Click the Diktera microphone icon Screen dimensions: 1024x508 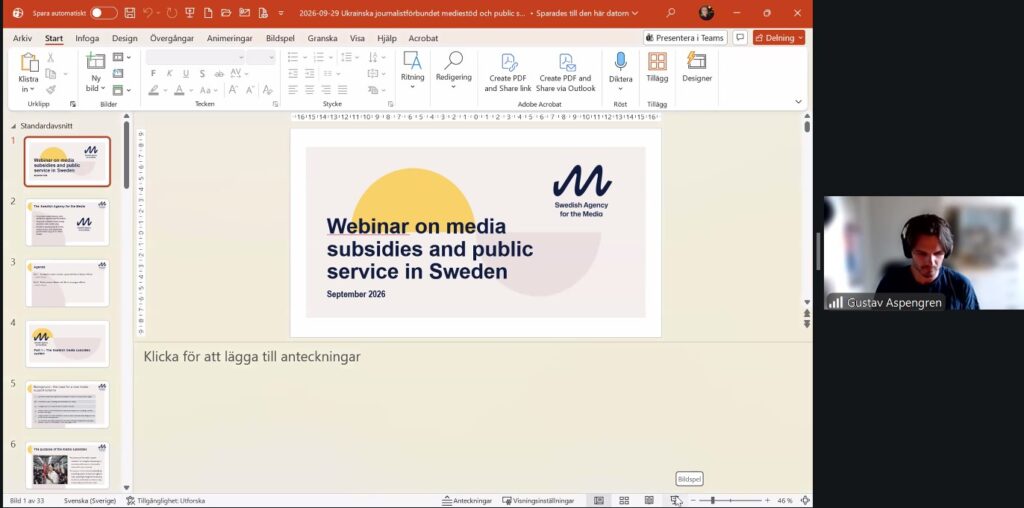click(620, 63)
